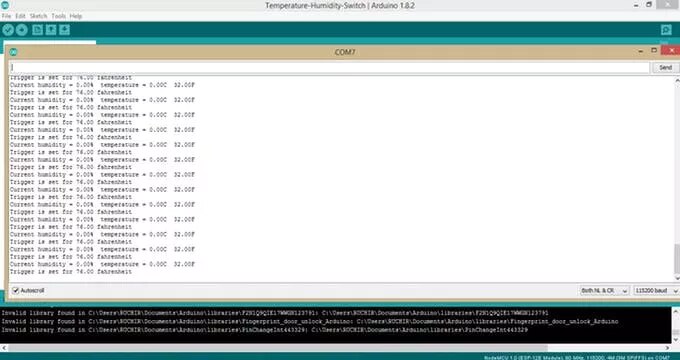Image resolution: width=680 pixels, height=360 pixels.
Task: Click console horizontal scrollbar right arrow
Action: click(x=668, y=348)
